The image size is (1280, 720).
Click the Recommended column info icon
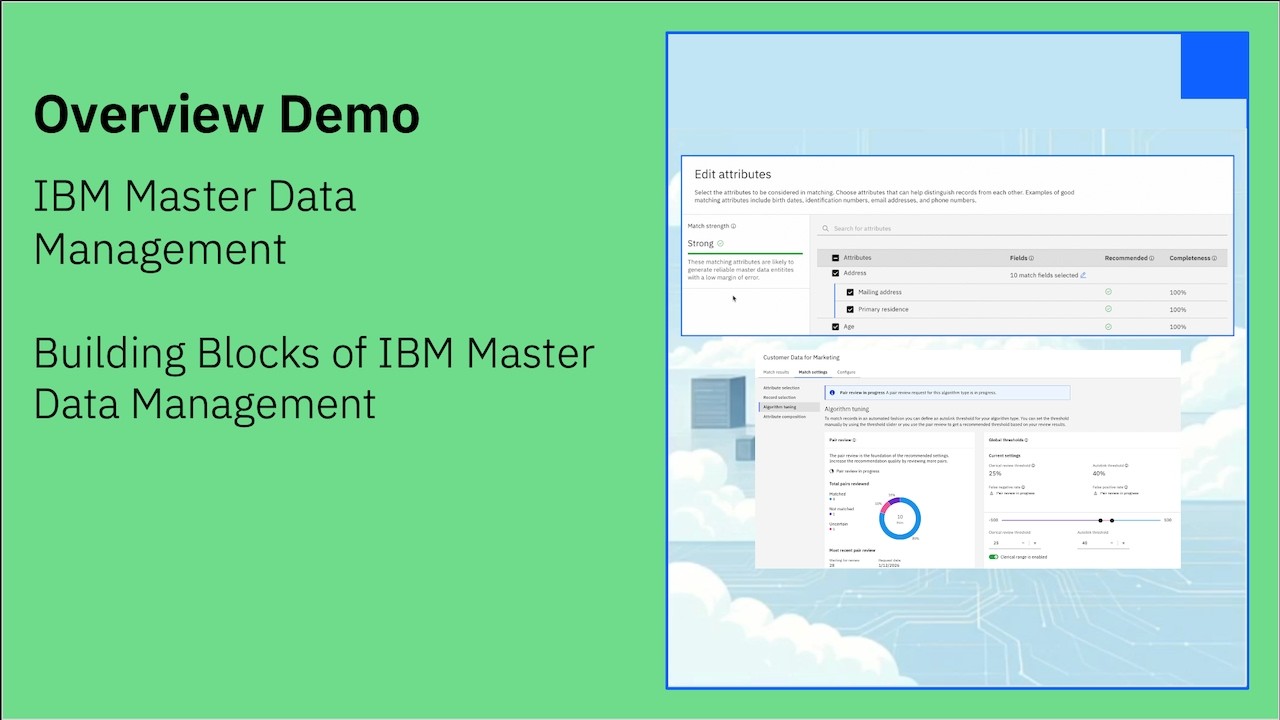coord(1151,258)
